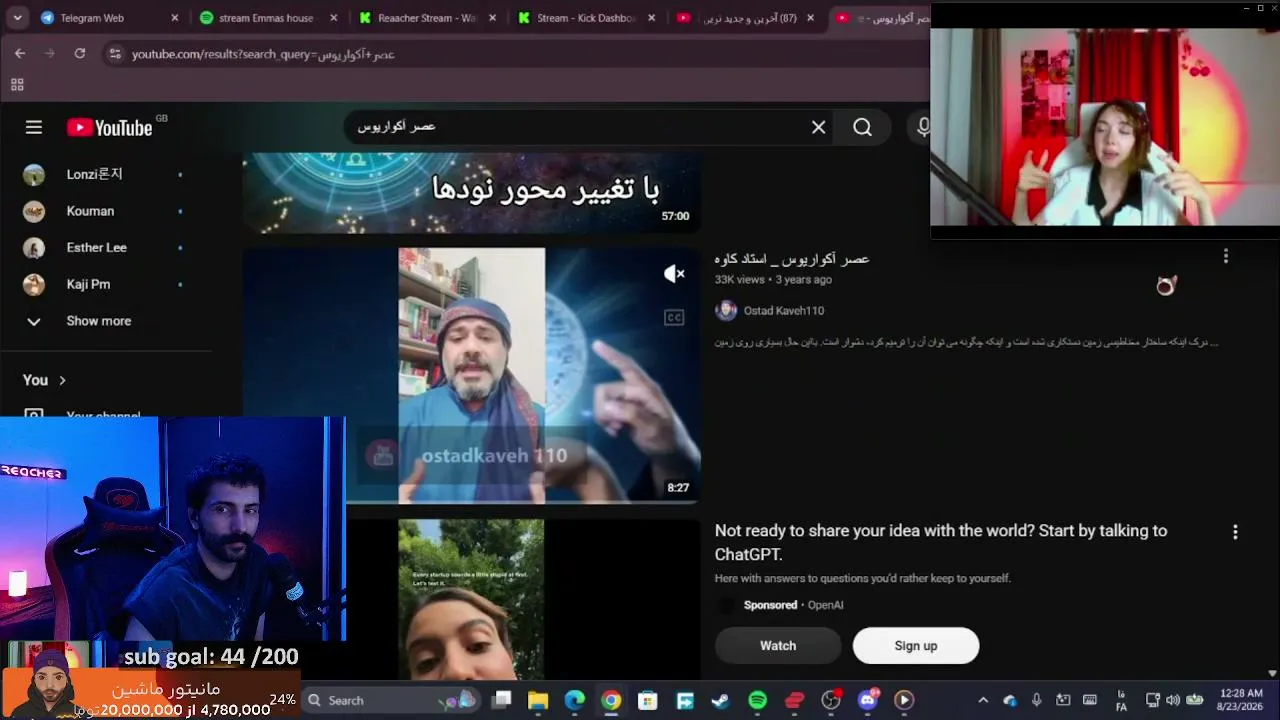Close the Telegram Web tab
Image resolution: width=1280 pixels, height=720 pixels.
coord(175,18)
